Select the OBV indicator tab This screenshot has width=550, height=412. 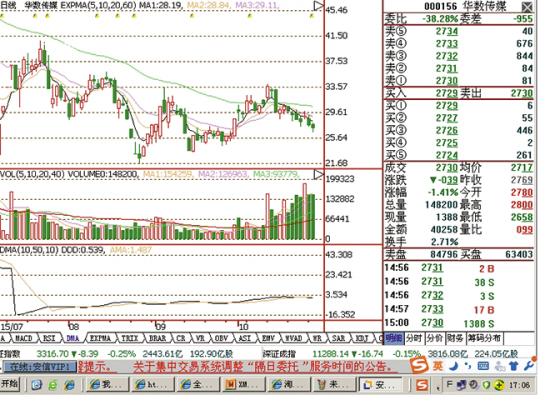pyautogui.click(x=221, y=338)
